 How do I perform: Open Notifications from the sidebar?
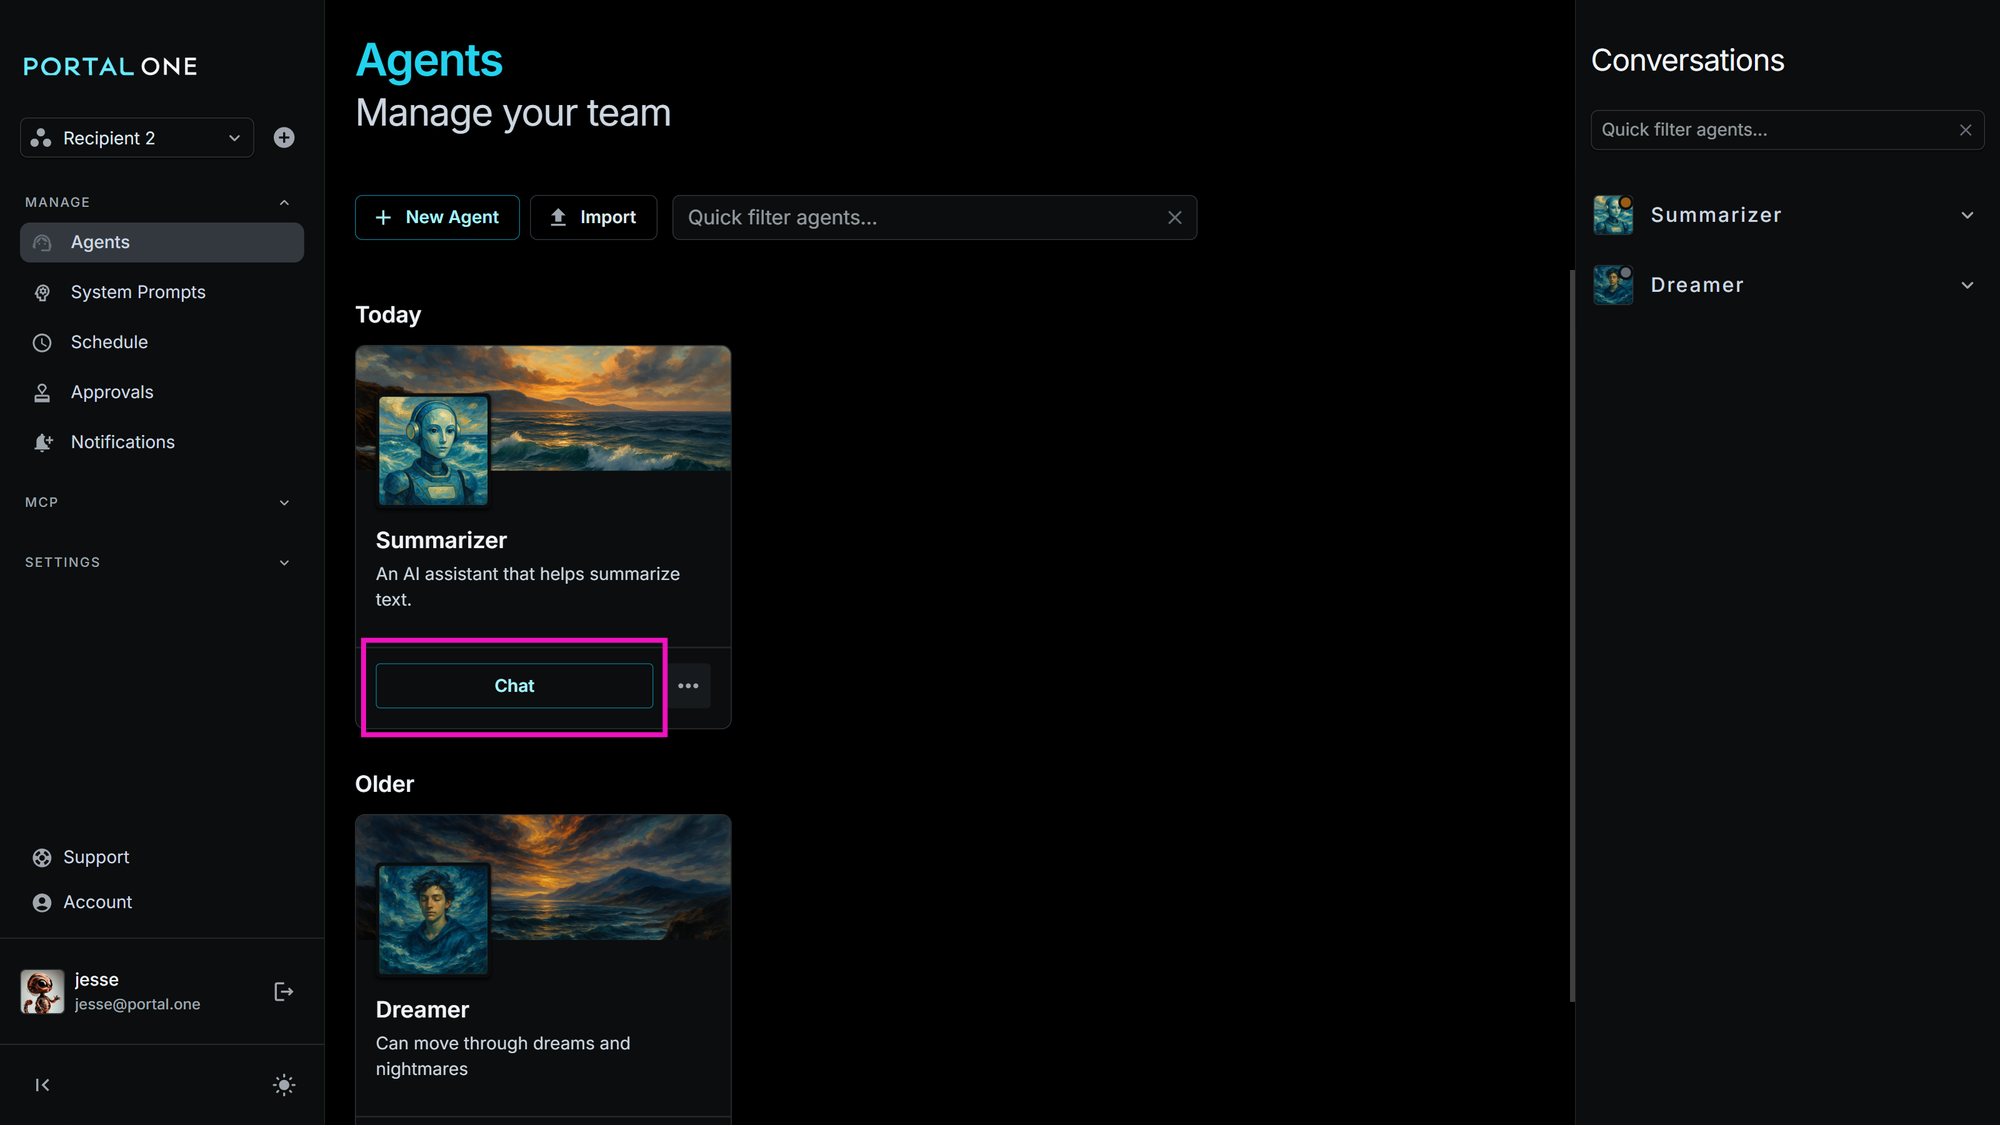122,442
